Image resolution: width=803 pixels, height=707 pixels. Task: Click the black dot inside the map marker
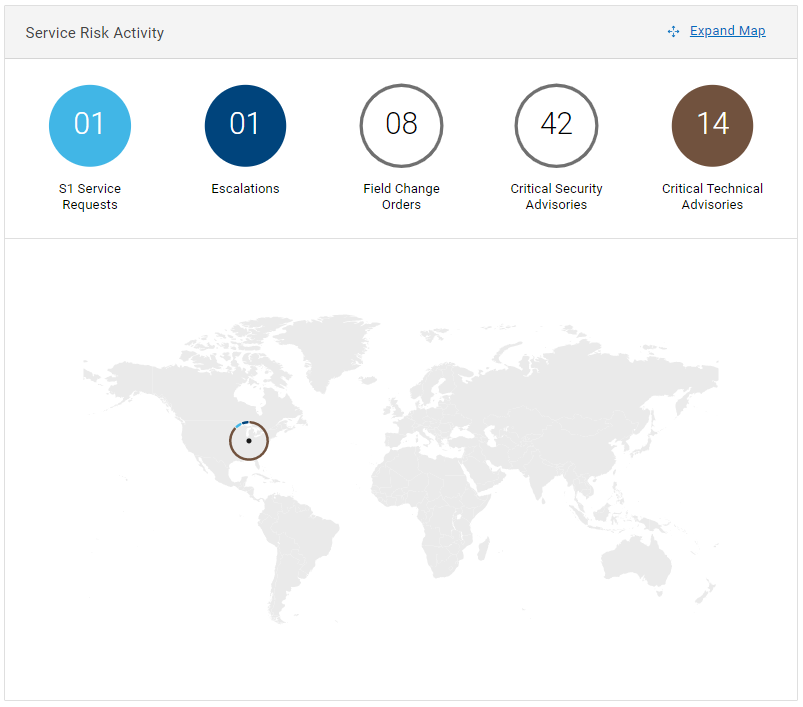click(249, 441)
